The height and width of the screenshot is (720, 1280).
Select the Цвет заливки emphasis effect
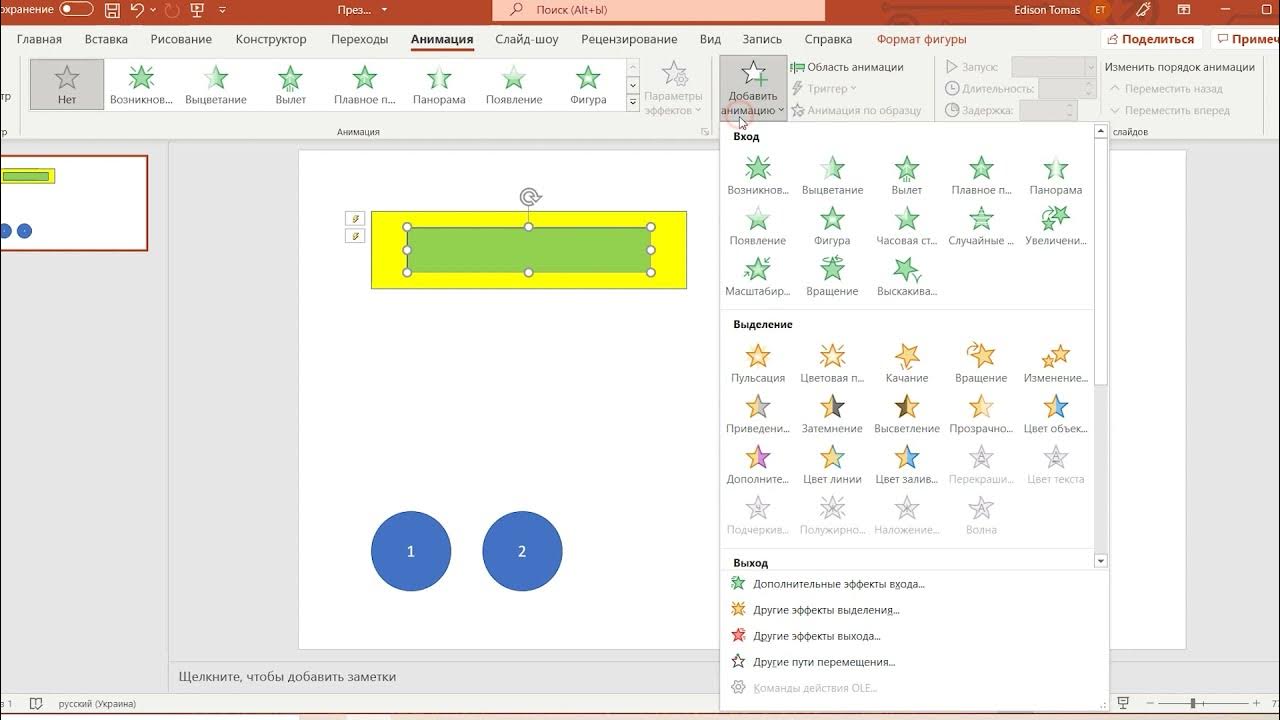point(907,465)
